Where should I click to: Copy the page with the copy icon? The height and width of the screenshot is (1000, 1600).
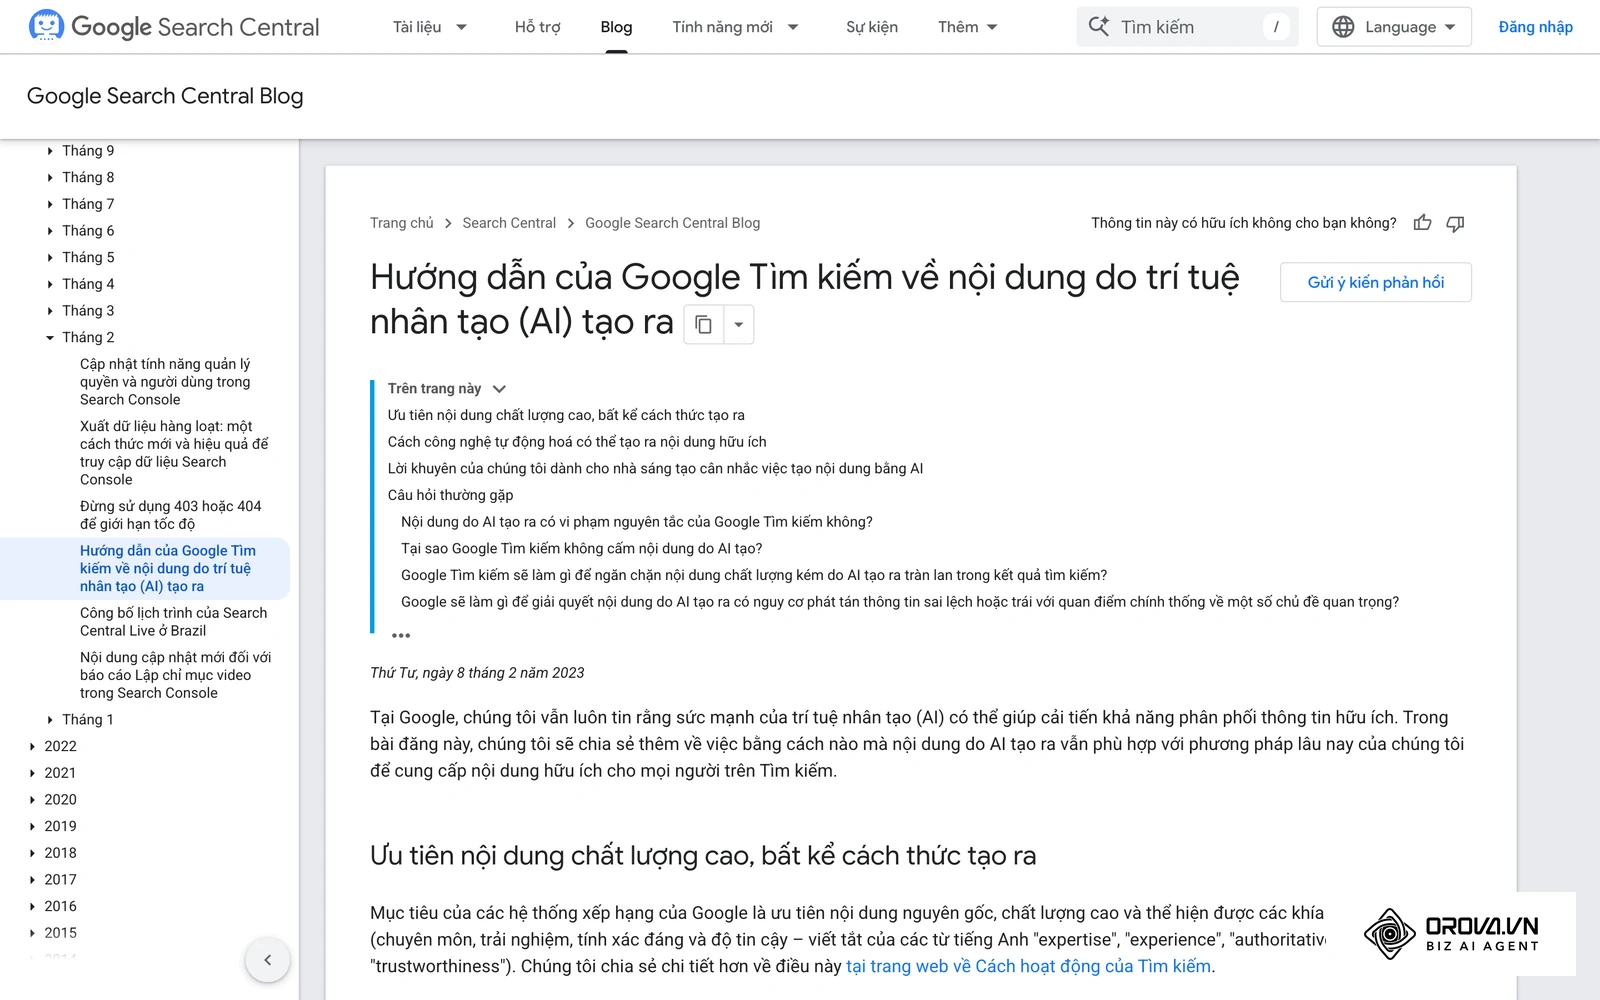click(704, 324)
